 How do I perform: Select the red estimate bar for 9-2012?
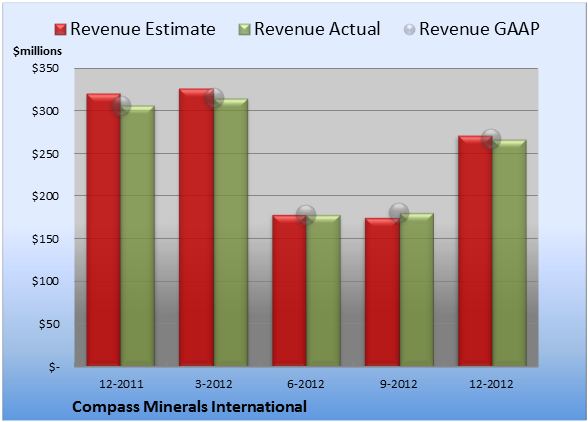click(x=382, y=292)
